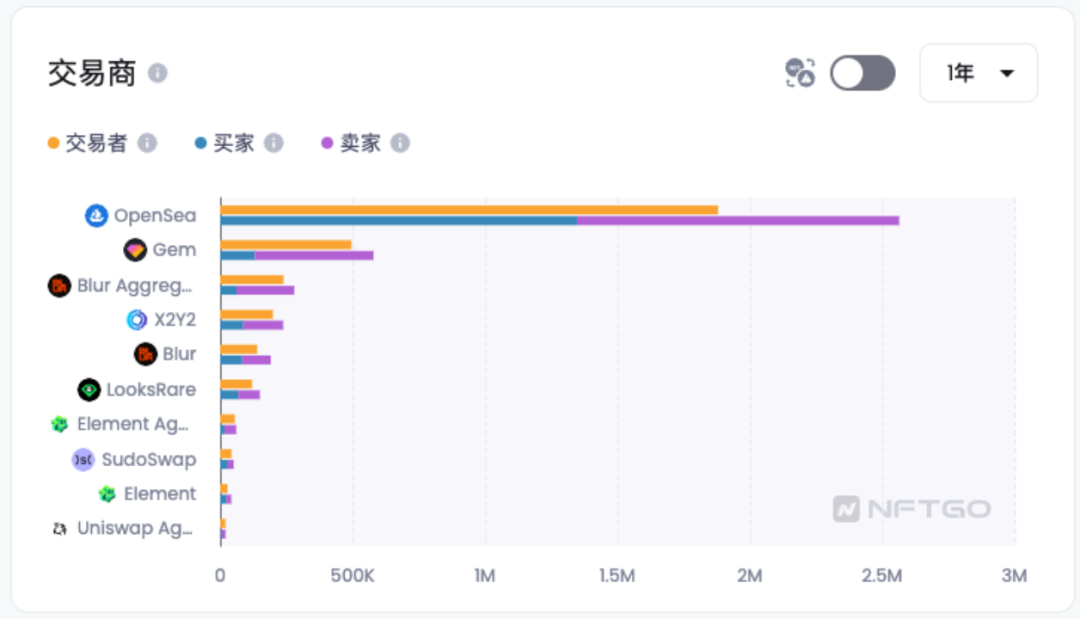1080x619 pixels.
Task: Select the OpenSea label
Action: (155, 216)
